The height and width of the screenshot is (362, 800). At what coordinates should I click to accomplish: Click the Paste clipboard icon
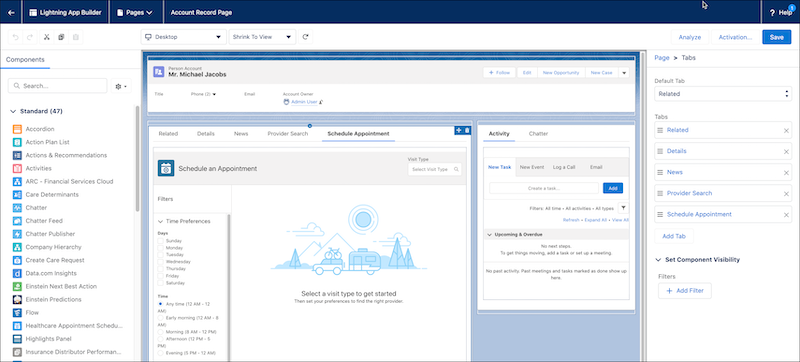(76, 37)
